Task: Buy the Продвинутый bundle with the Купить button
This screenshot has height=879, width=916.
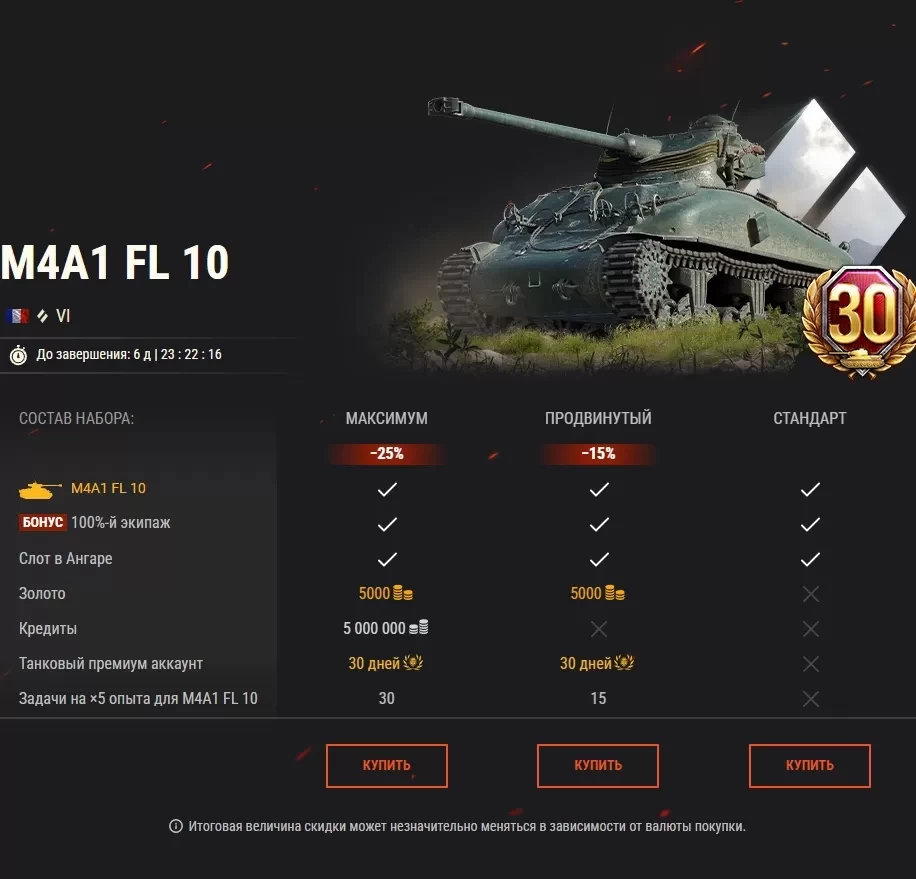Action: 598,765
